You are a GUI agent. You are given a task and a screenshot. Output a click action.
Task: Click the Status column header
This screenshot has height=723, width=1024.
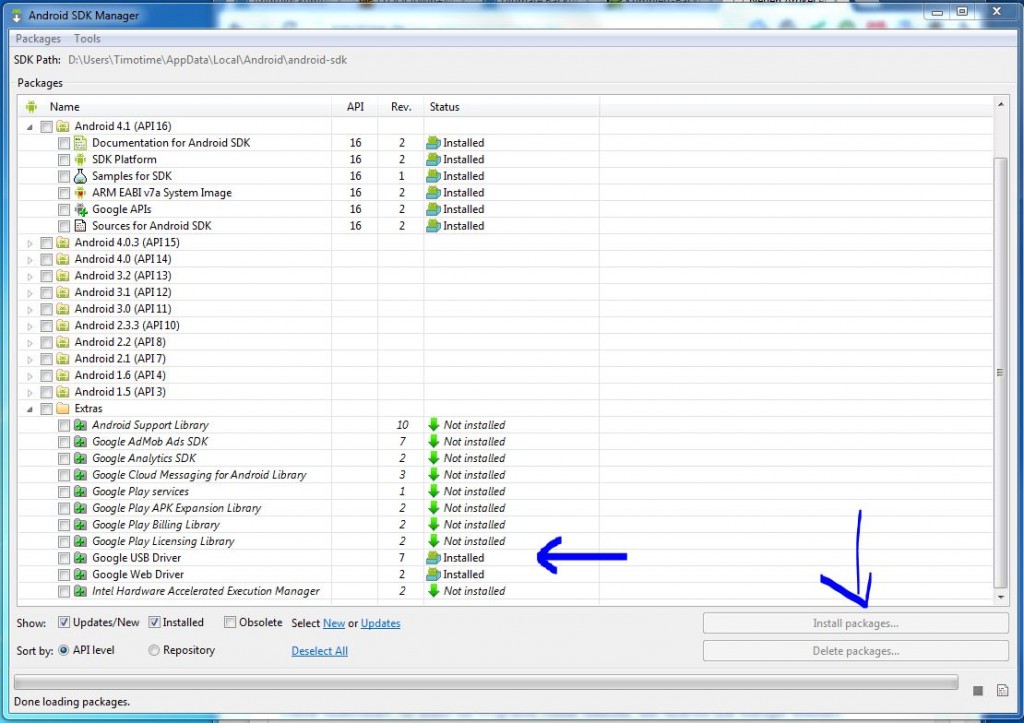511,106
